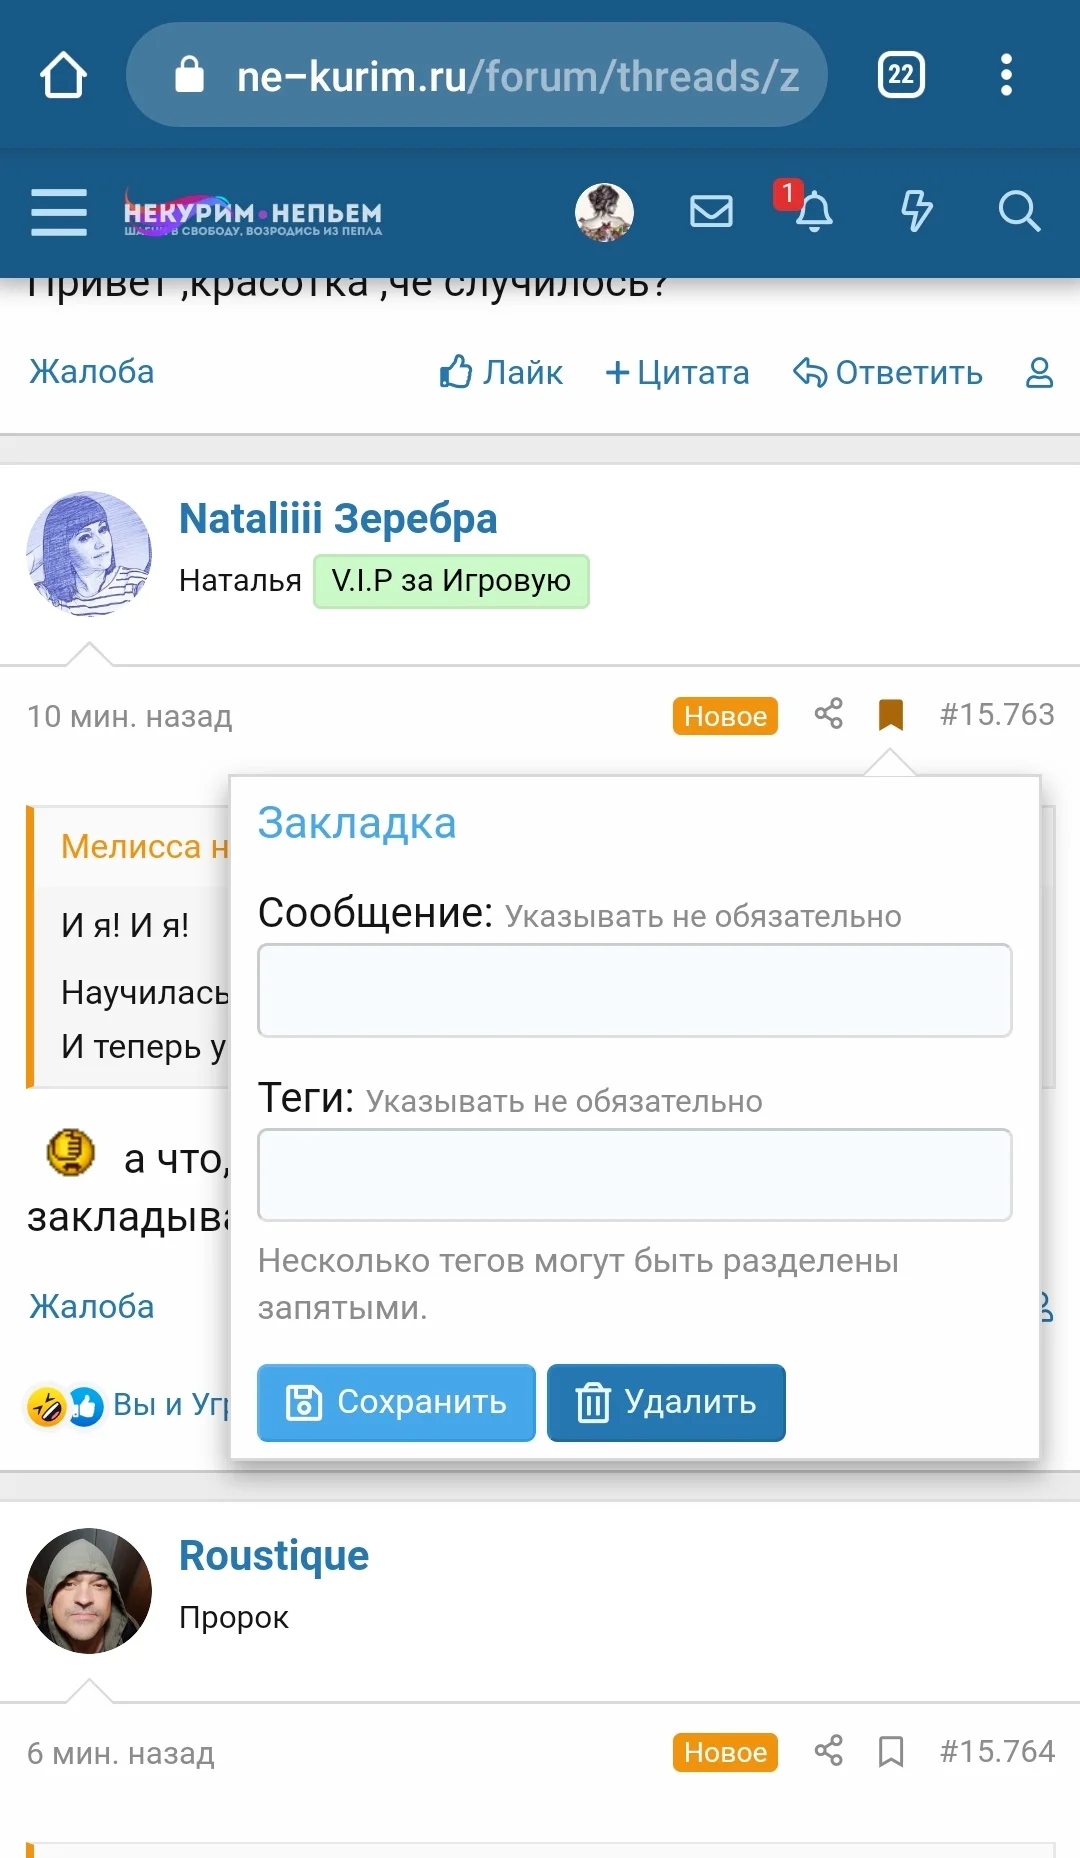Viewport: 1080px width, 1858px height.
Task: Open the notifications bell with badge 1
Action: click(812, 210)
